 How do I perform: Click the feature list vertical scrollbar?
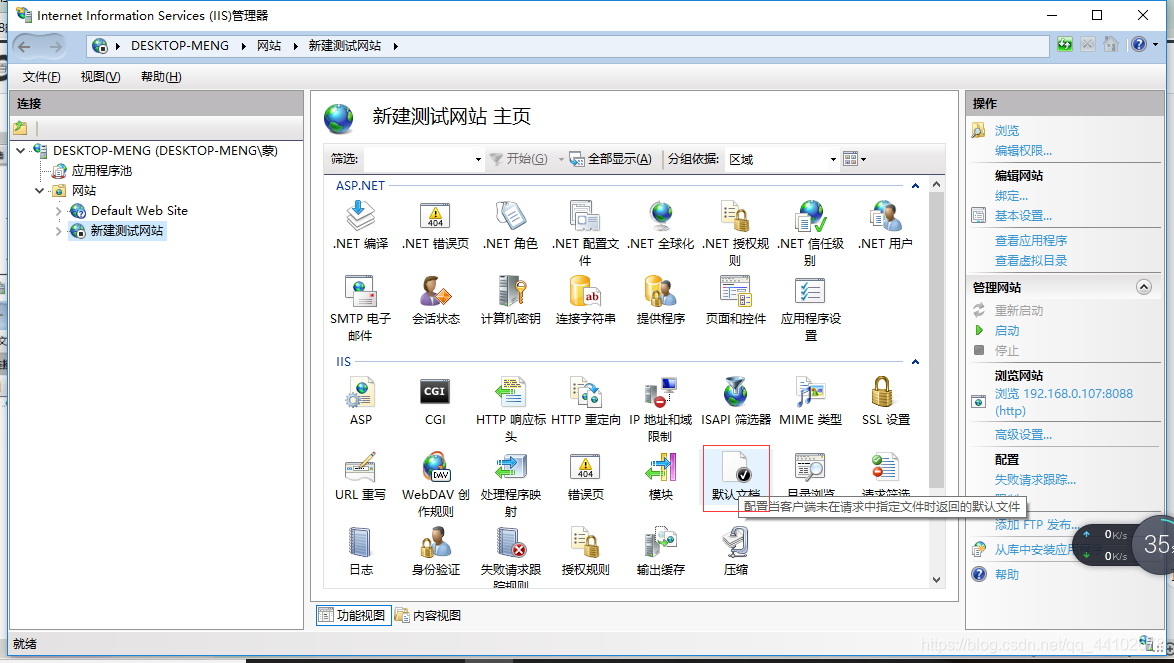tap(936, 382)
